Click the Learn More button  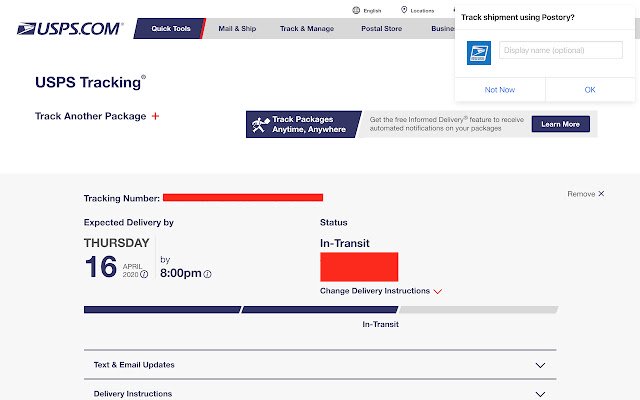pyautogui.click(x=560, y=124)
